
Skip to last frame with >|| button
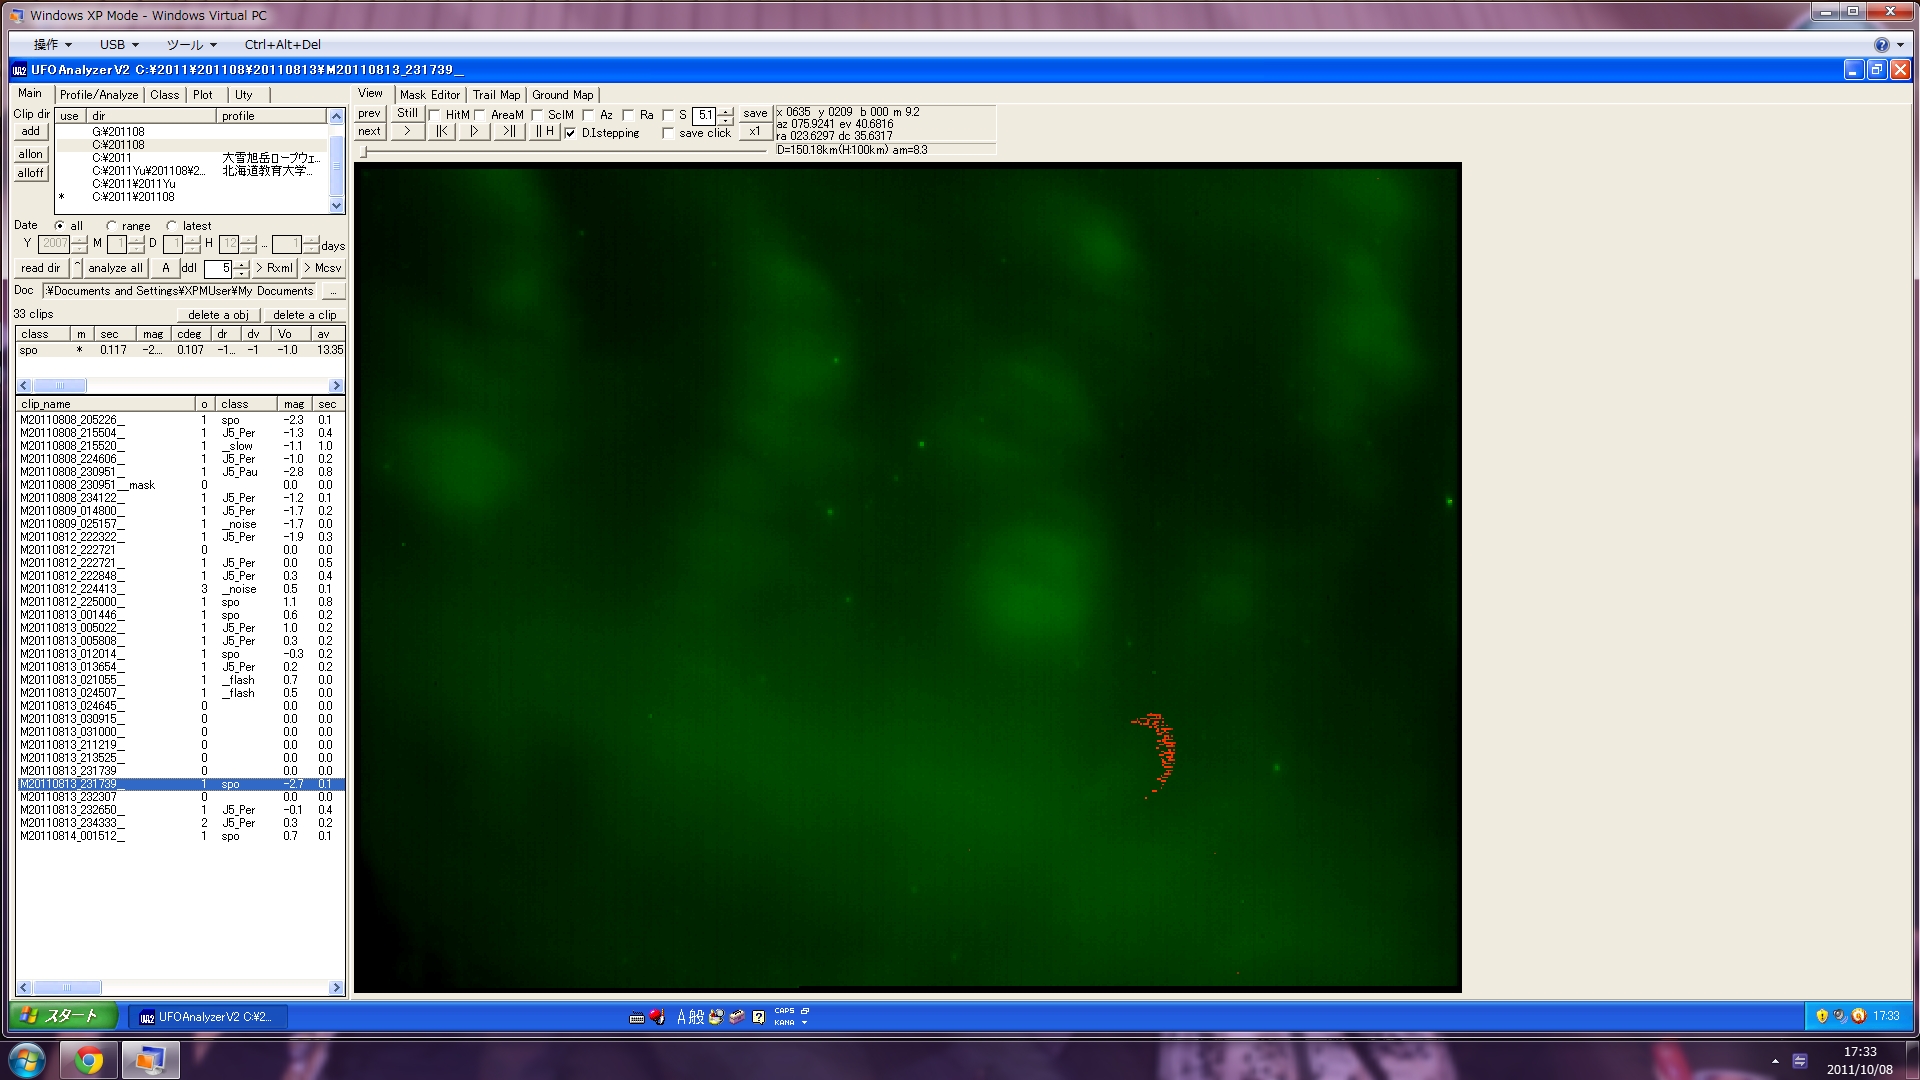[508, 131]
